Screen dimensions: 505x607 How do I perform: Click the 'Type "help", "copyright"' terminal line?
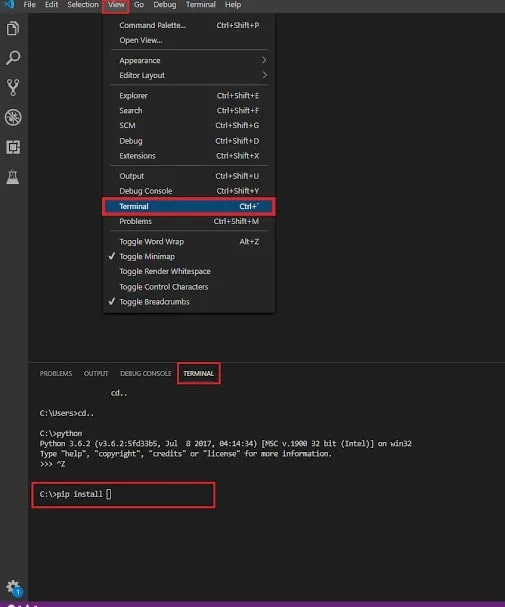(186, 454)
